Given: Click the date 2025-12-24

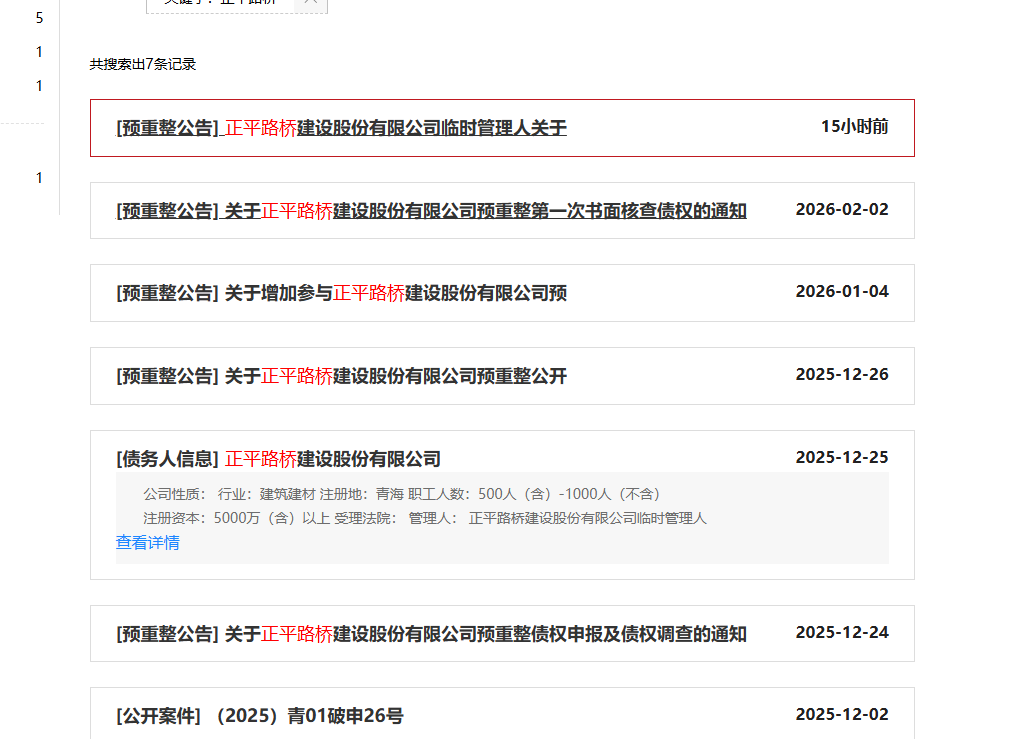Looking at the screenshot, I should tap(842, 632).
